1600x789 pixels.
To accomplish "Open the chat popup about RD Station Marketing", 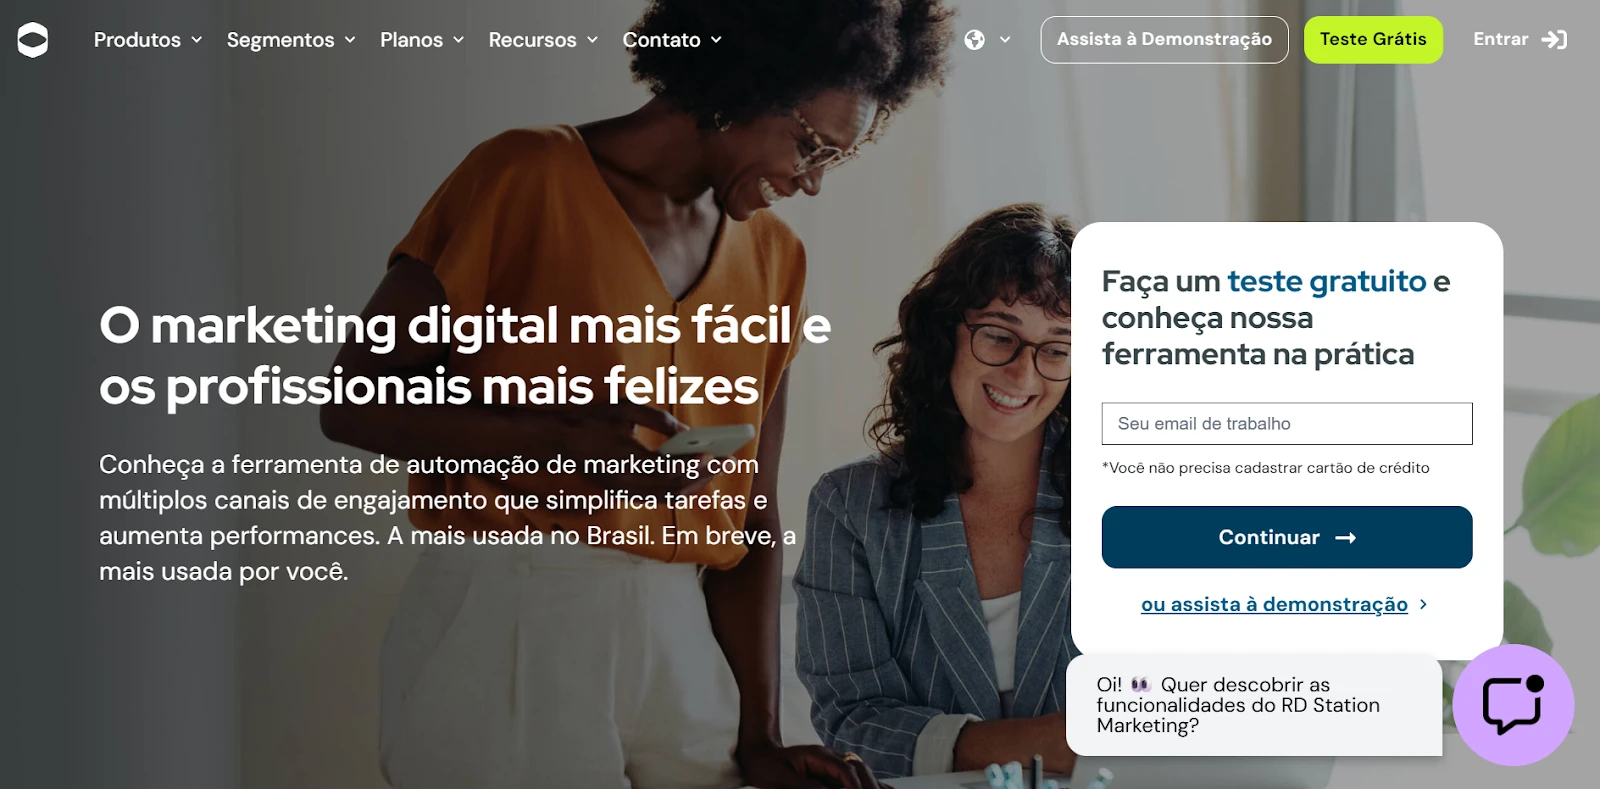I will [1254, 705].
